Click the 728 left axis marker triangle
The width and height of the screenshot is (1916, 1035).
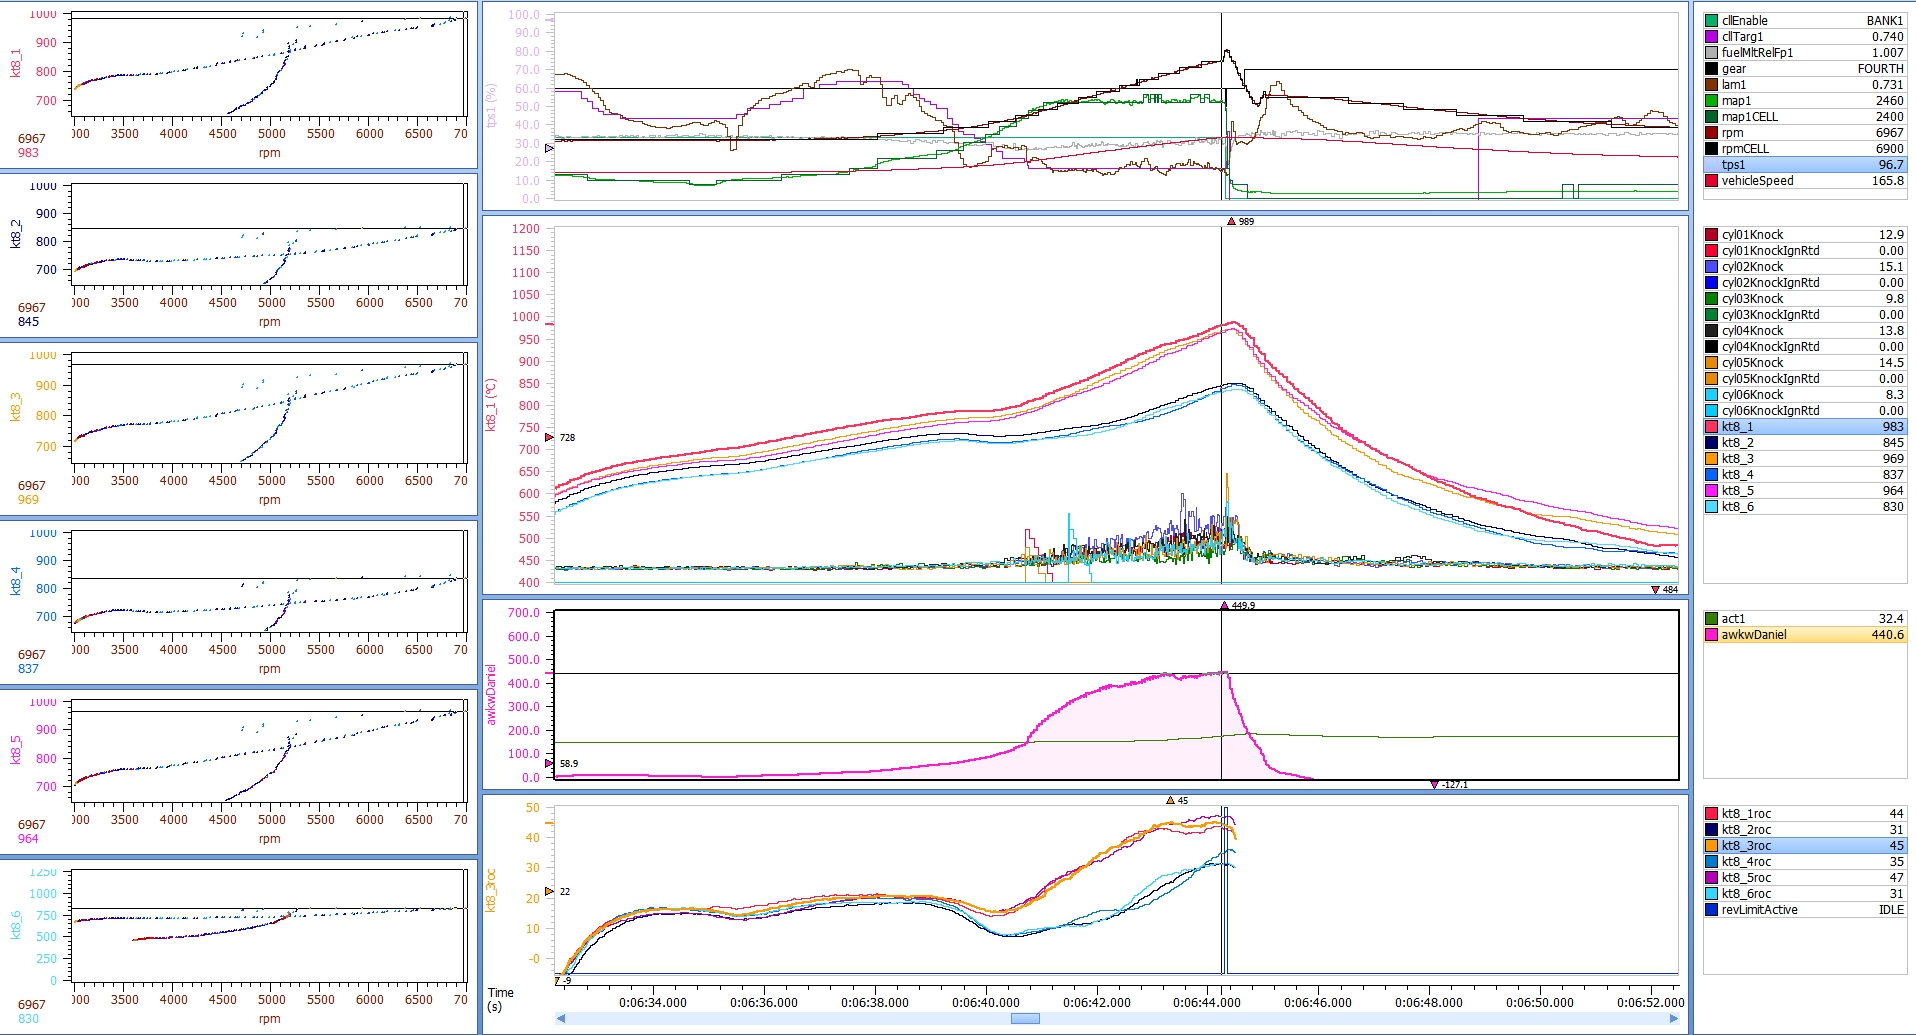click(x=549, y=438)
